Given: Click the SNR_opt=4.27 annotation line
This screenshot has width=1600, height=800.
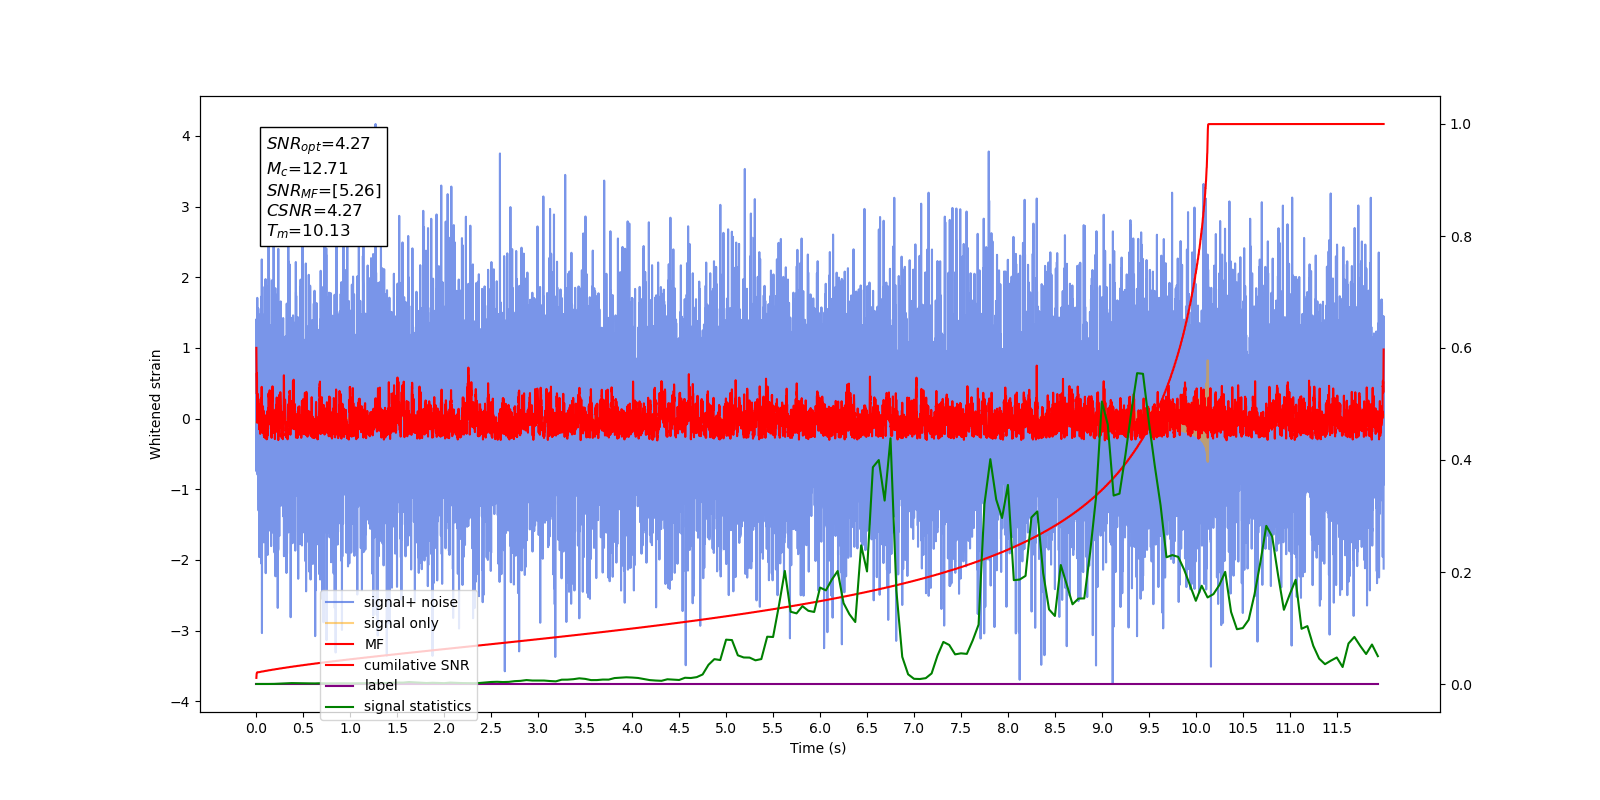Looking at the screenshot, I should pyautogui.click(x=318, y=144).
